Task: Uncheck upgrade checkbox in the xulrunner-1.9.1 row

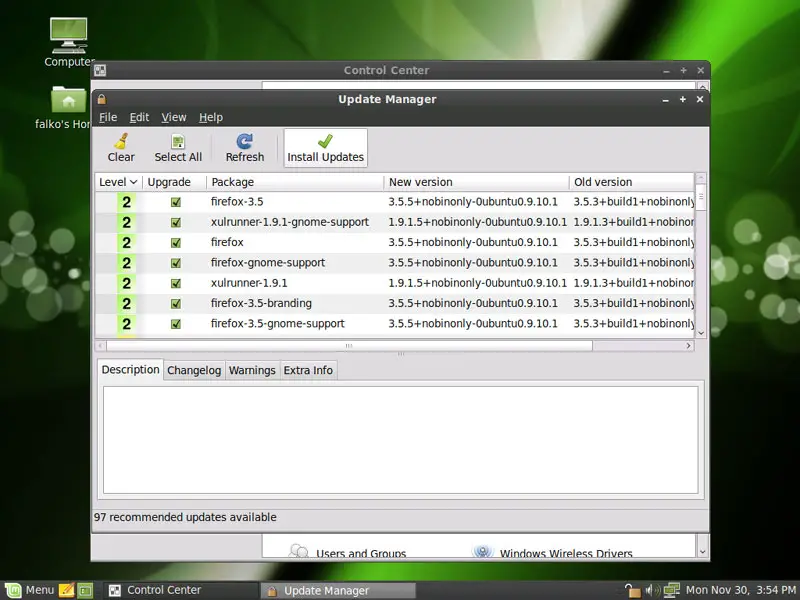Action: coord(176,283)
